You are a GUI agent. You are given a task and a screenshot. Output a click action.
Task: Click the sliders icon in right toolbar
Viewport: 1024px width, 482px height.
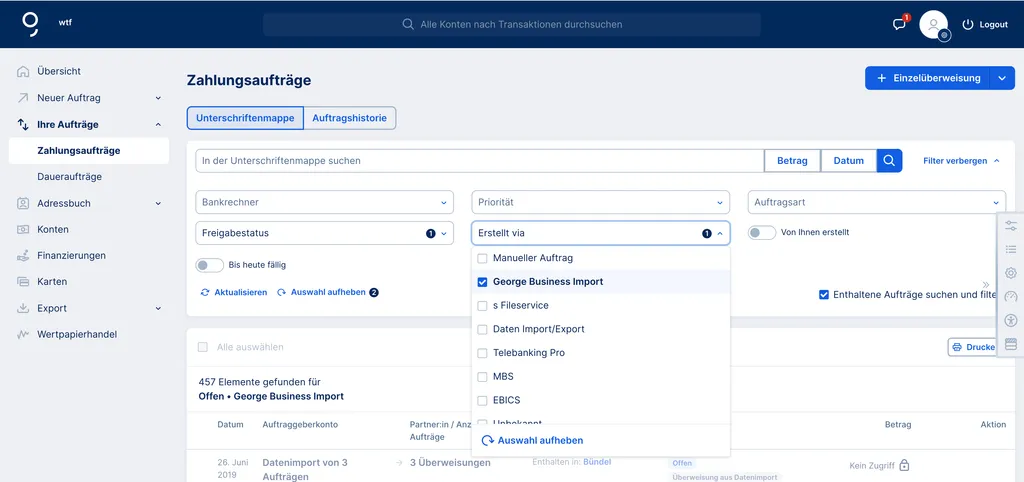[x=1011, y=225]
